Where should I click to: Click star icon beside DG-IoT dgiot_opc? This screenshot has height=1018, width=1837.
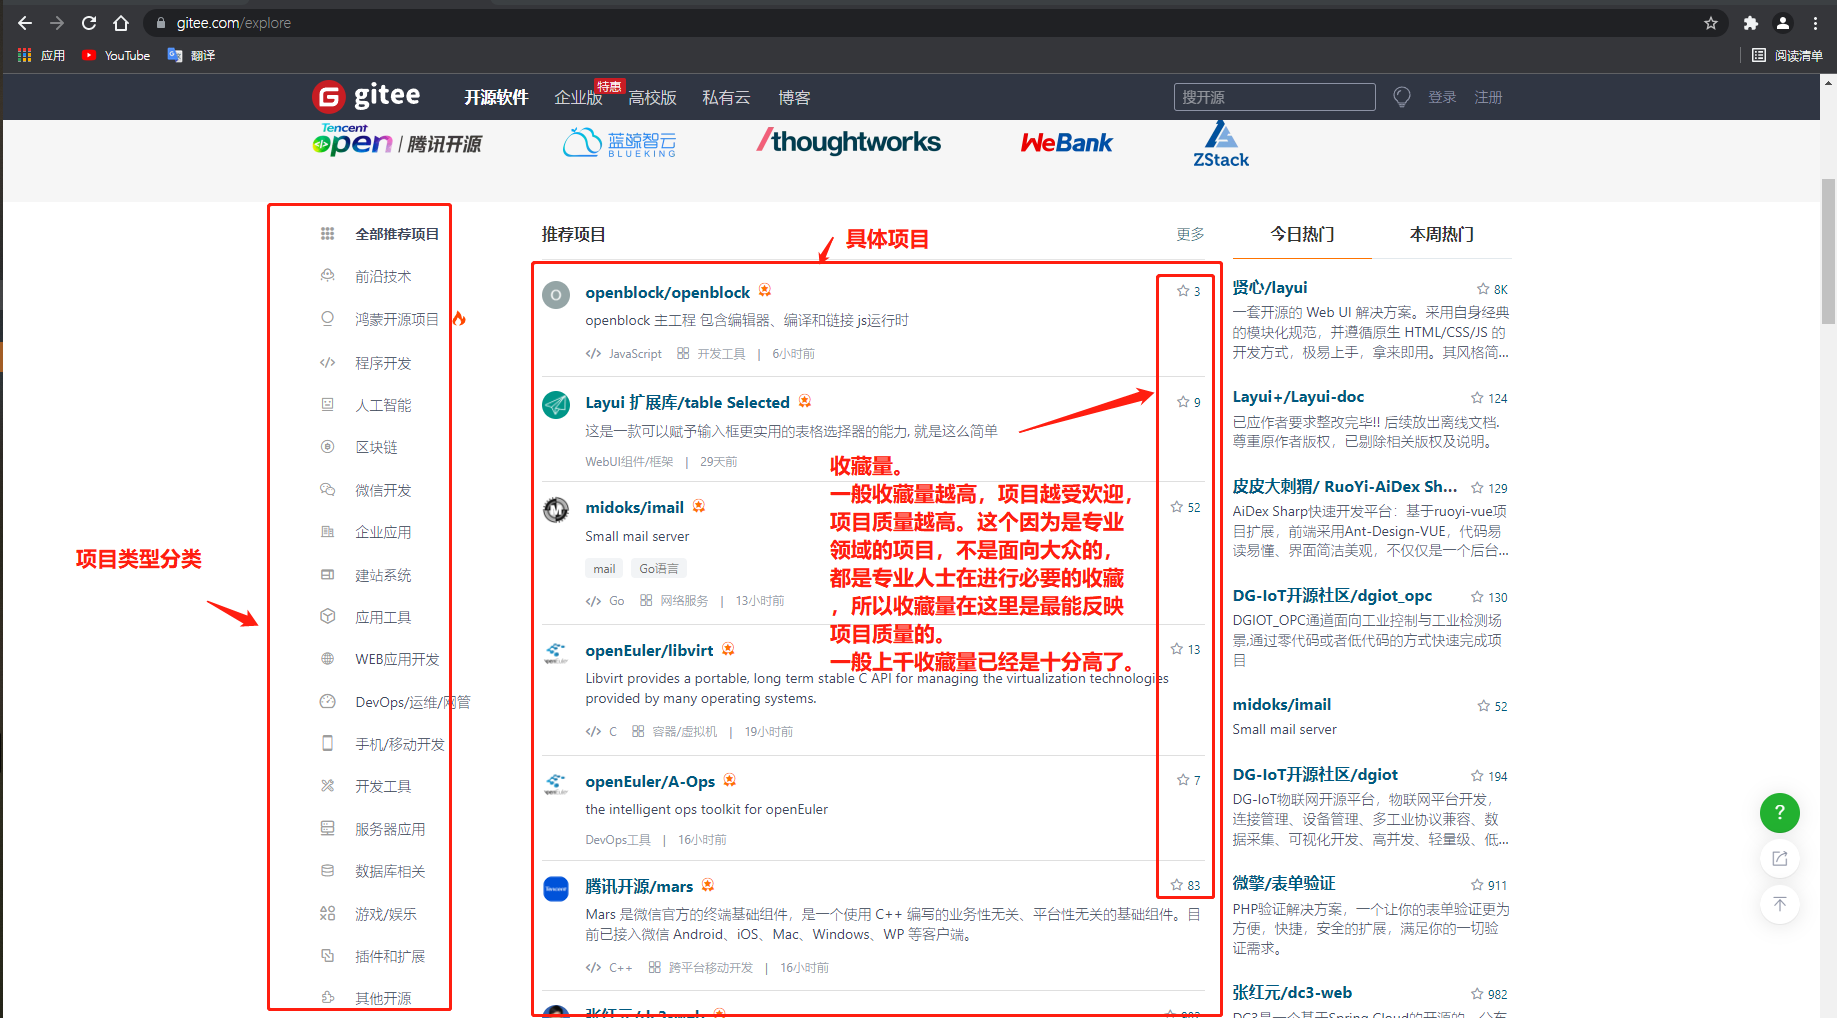click(1477, 597)
